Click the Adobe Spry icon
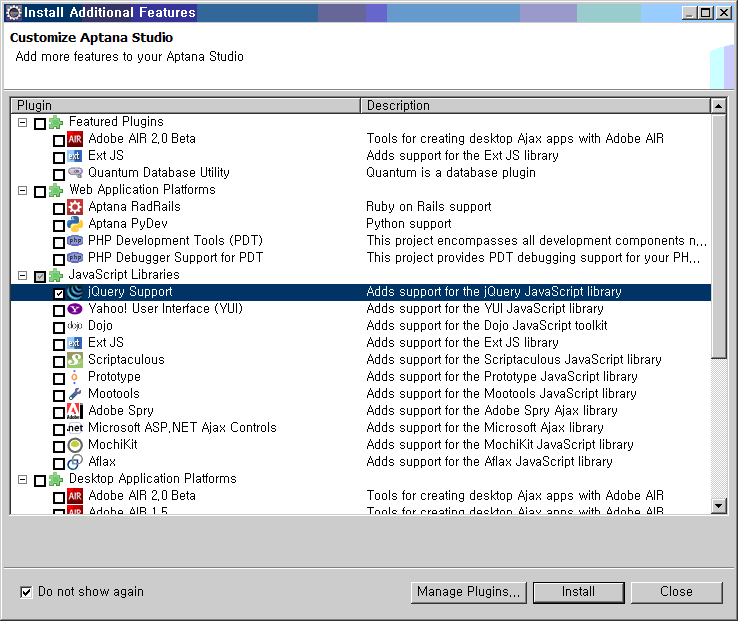Screen dimensions: 738x621 [75, 411]
